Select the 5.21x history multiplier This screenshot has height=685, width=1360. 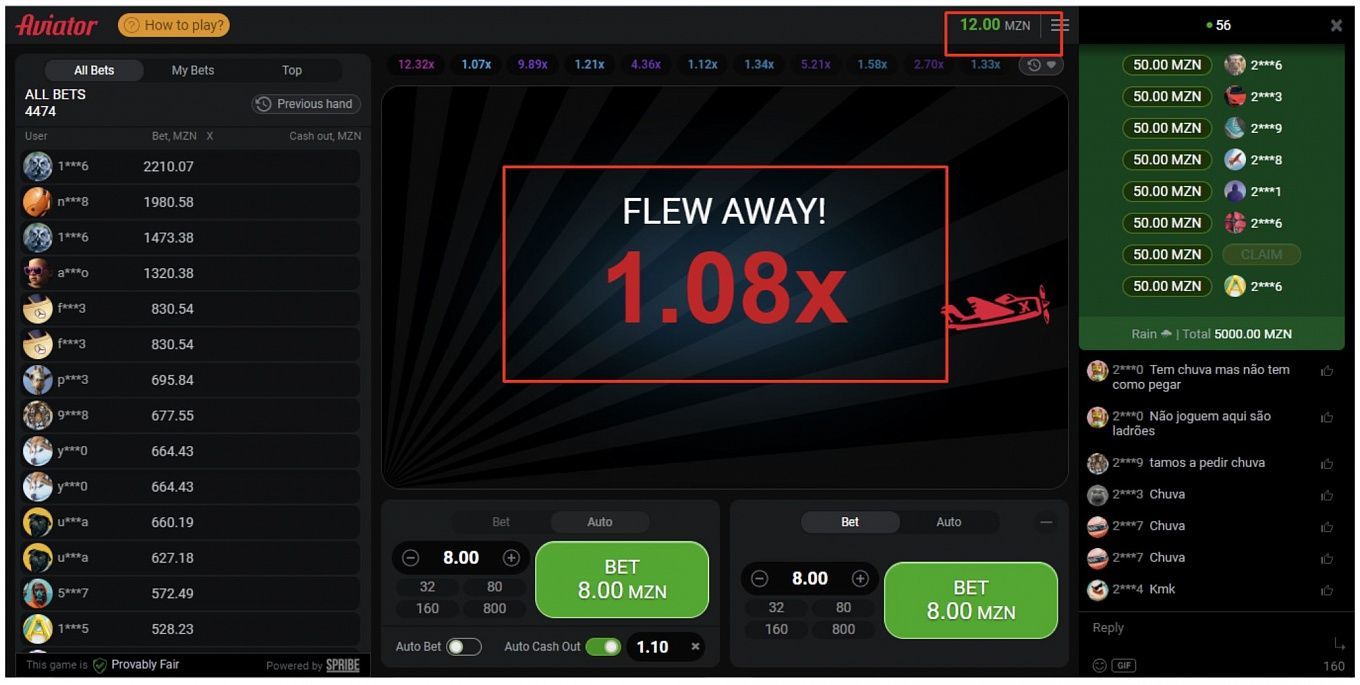[x=815, y=64]
